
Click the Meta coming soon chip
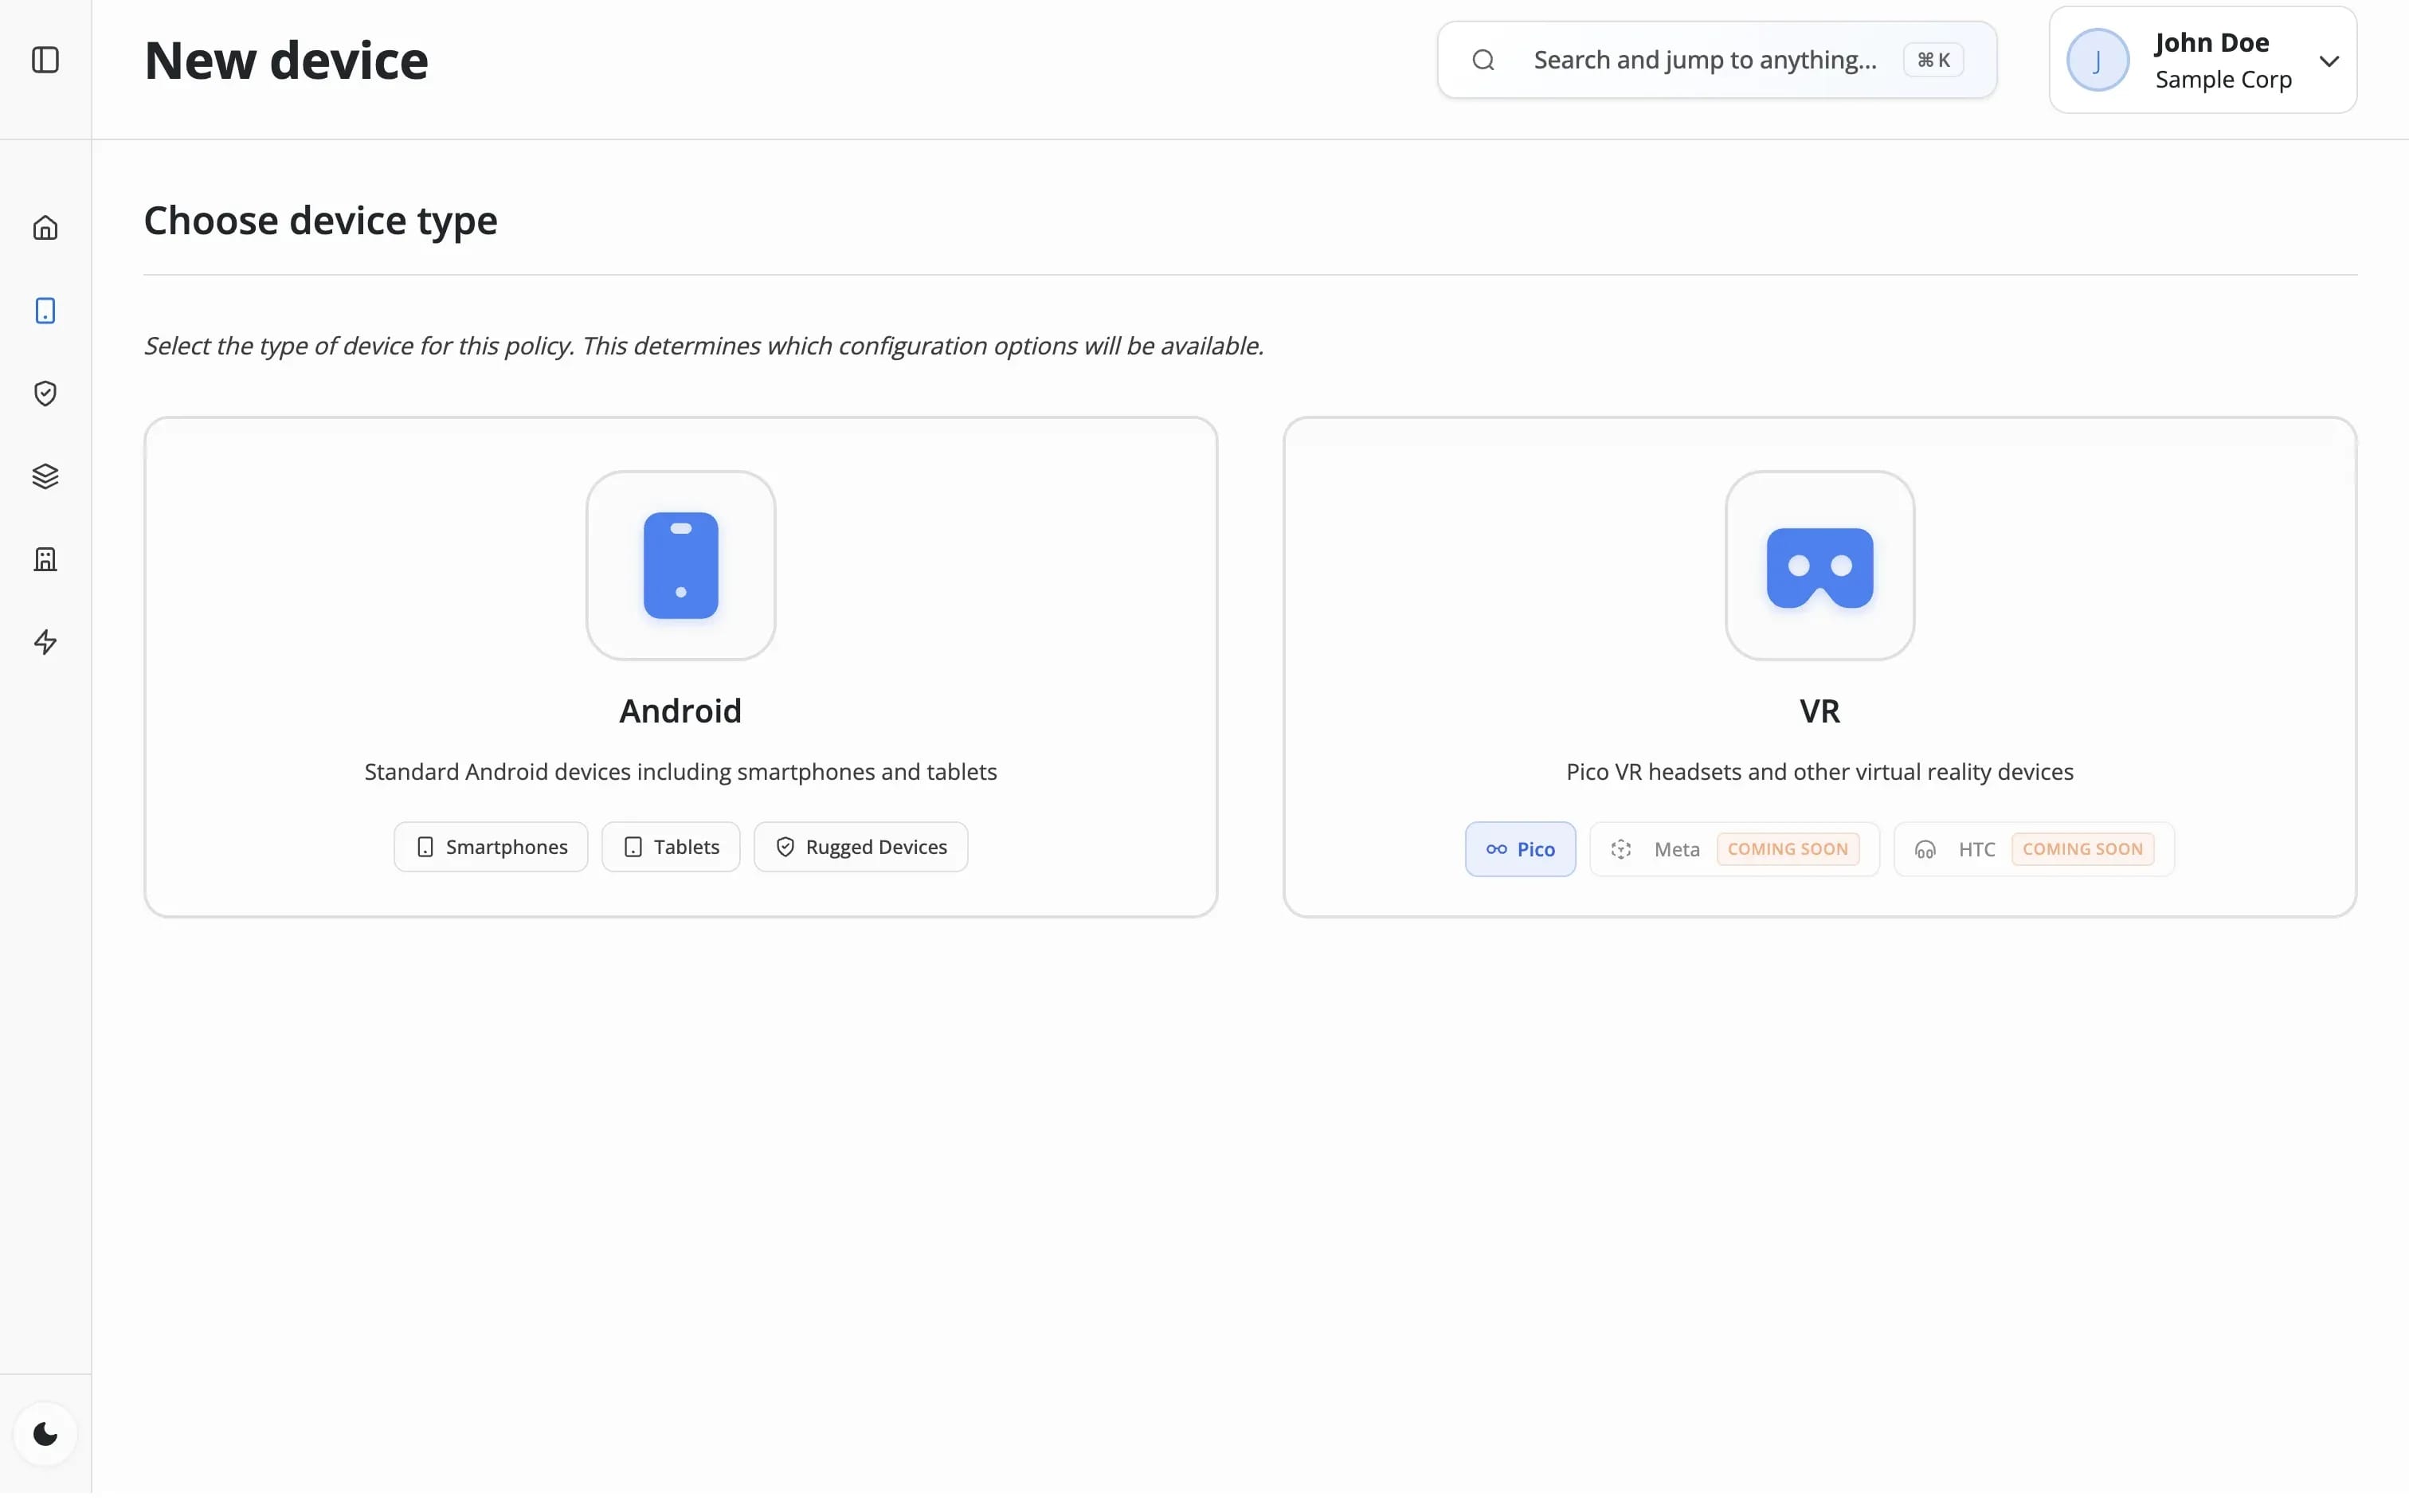coord(1733,849)
